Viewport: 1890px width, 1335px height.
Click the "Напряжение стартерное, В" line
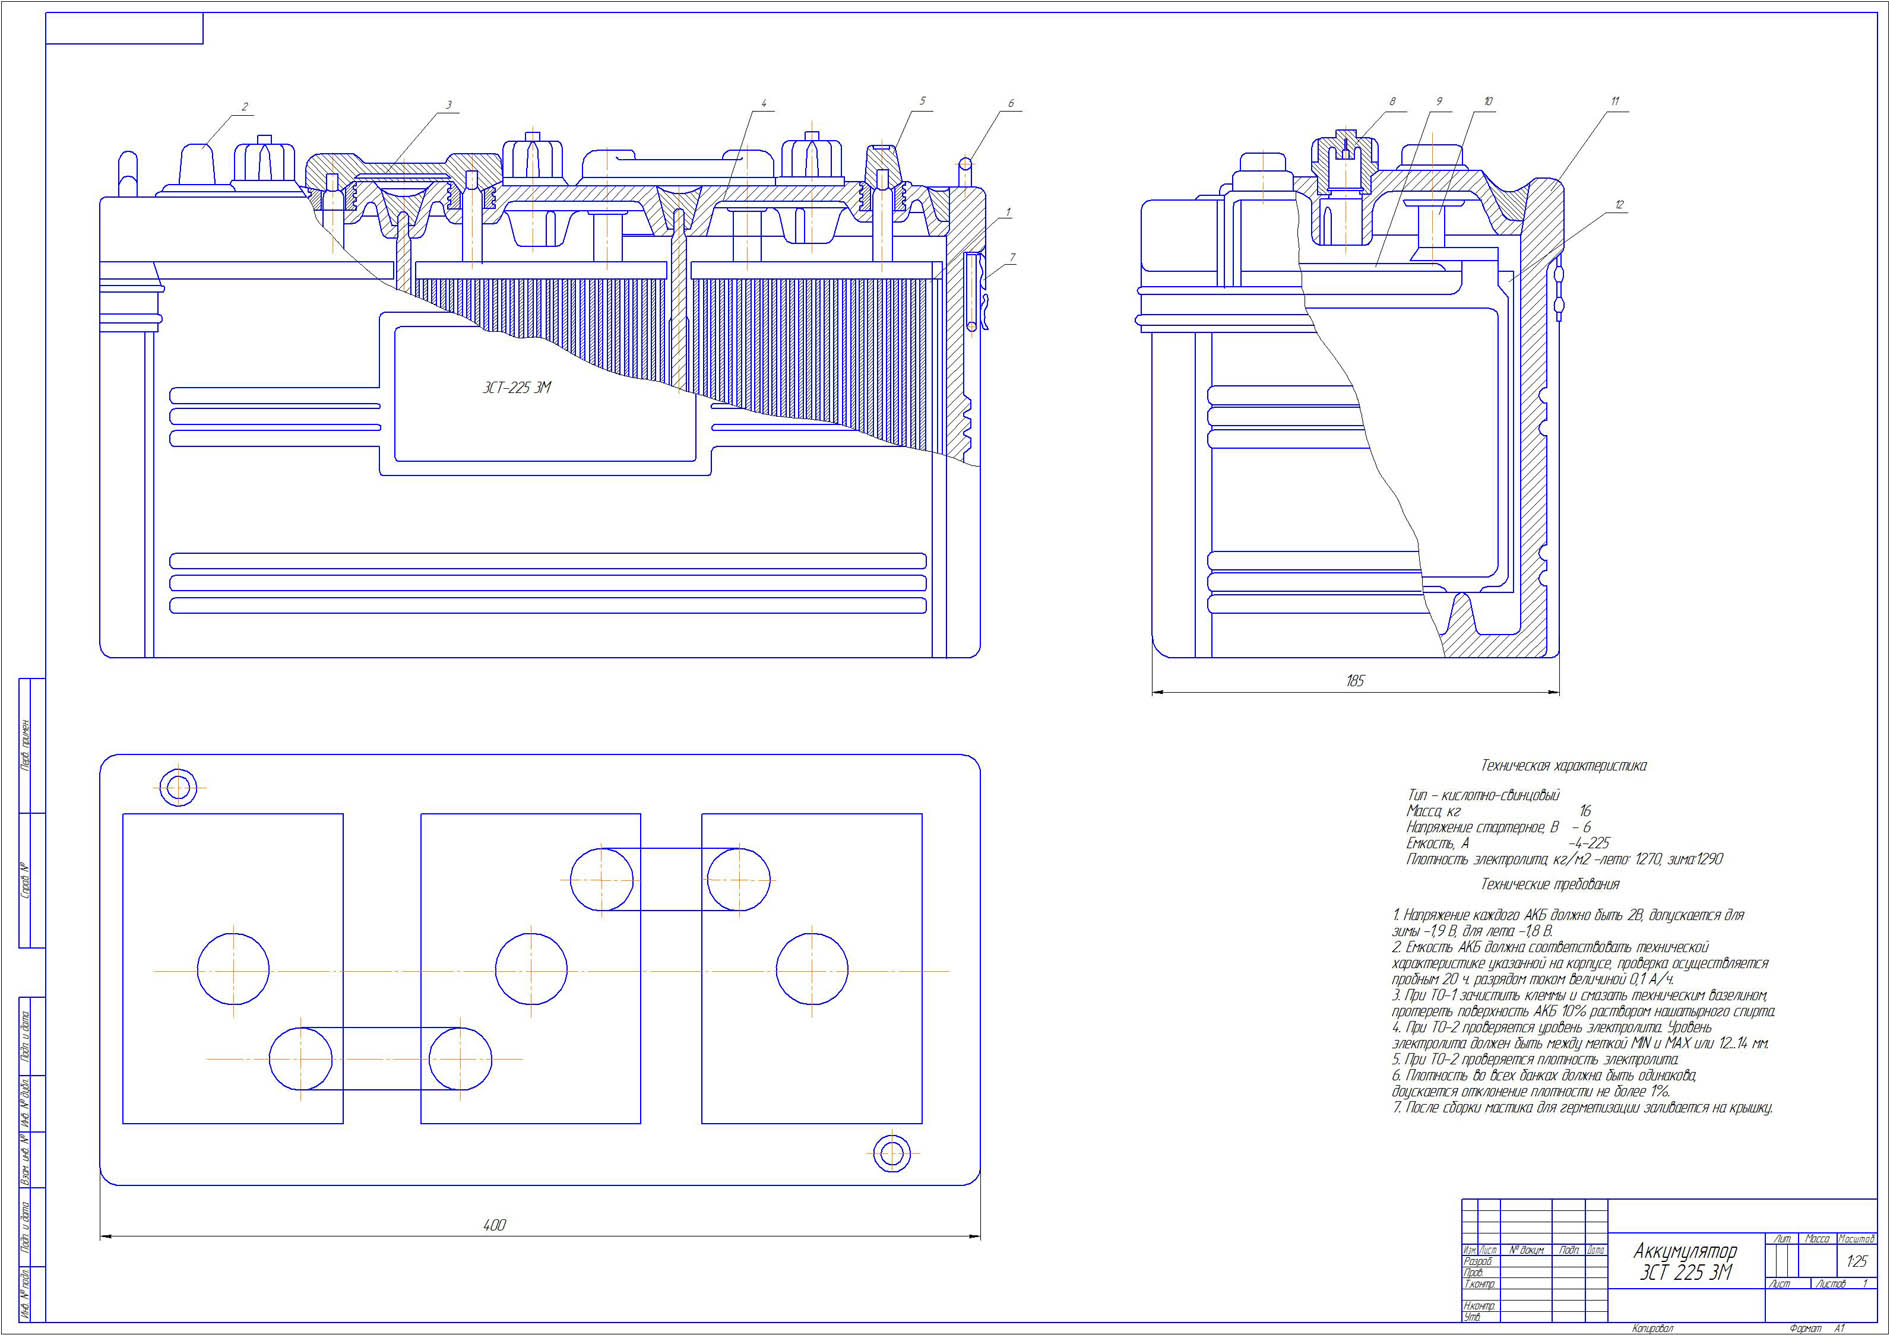coord(1498,827)
